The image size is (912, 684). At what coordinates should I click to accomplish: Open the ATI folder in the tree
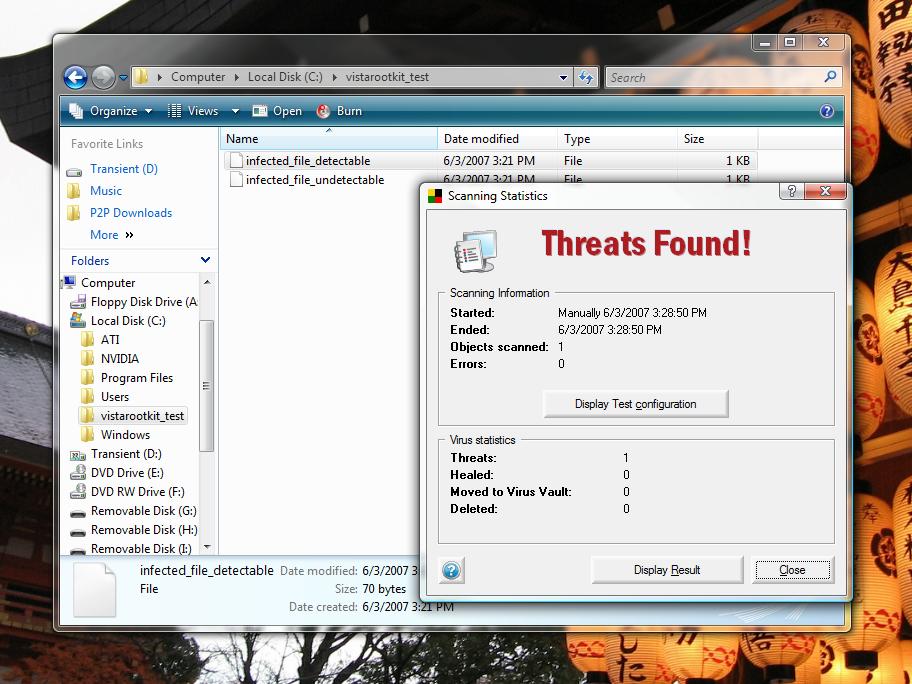[x=110, y=340]
